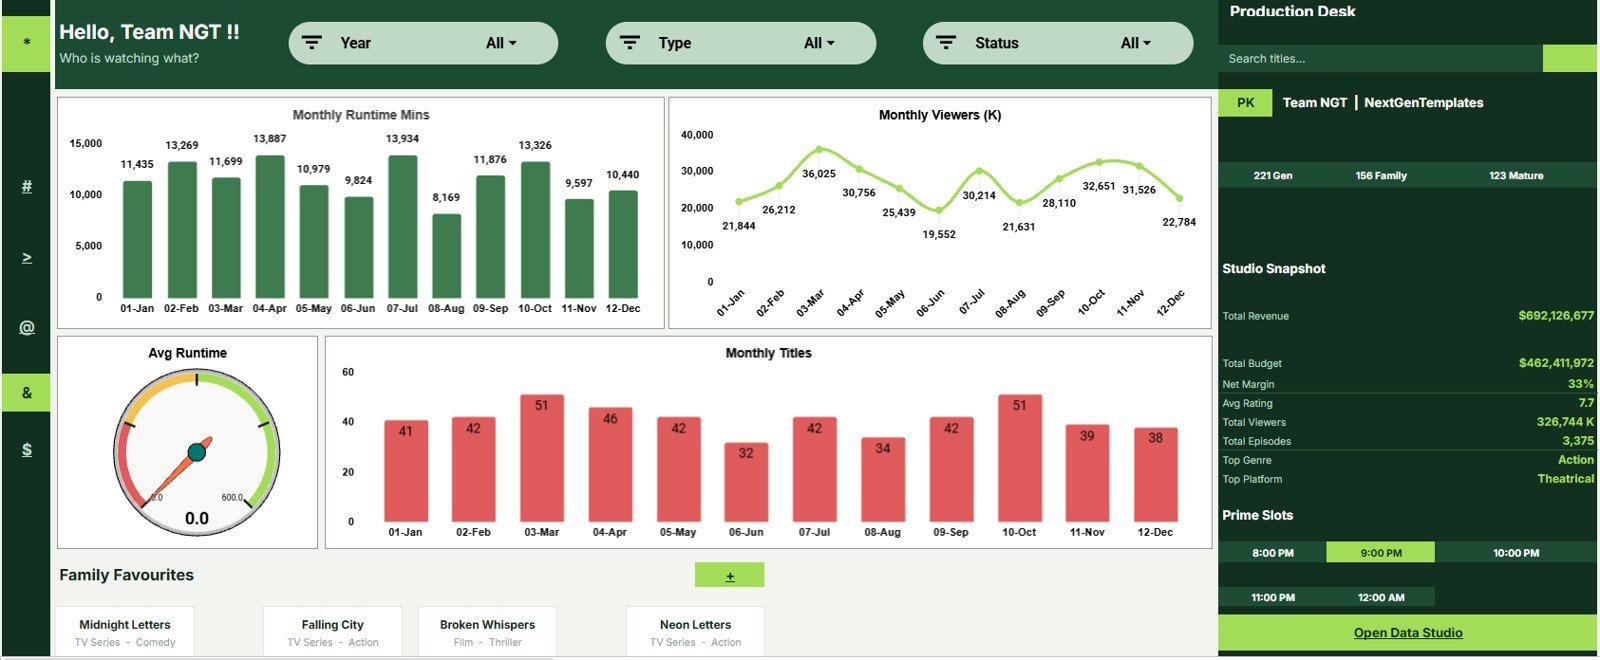Click the 07-Jul bar in Monthly Runtime Mins
This screenshot has height=660, width=1600.
click(x=402, y=227)
